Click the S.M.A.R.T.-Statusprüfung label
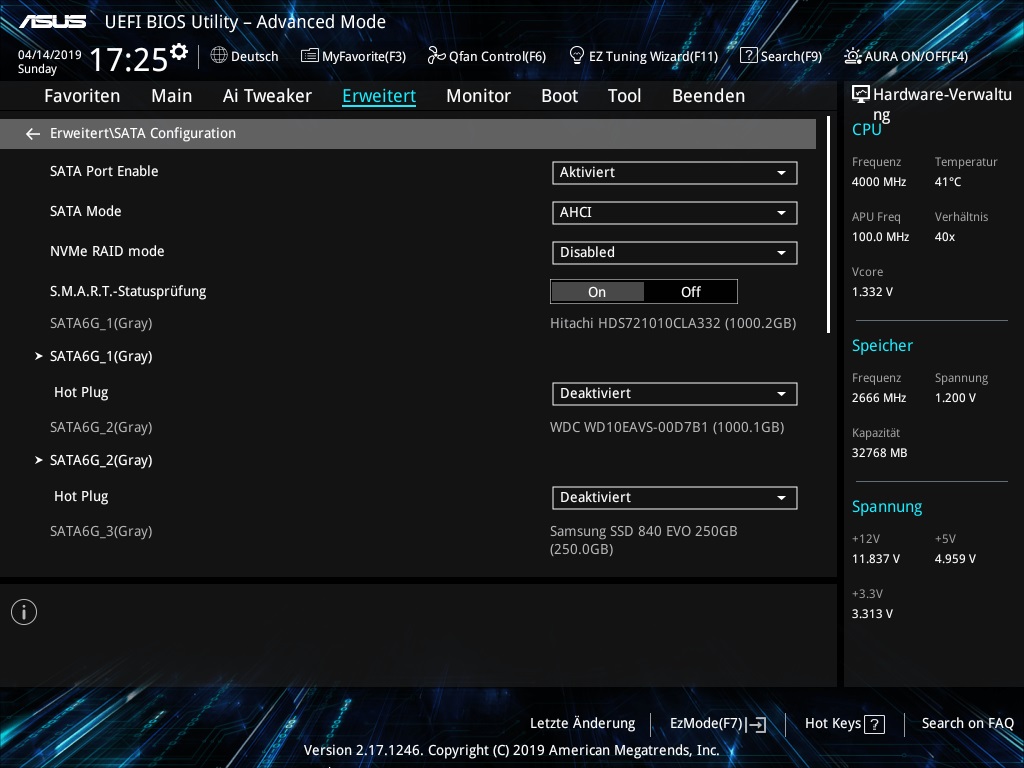Viewport: 1024px width, 768px height. tap(128, 291)
